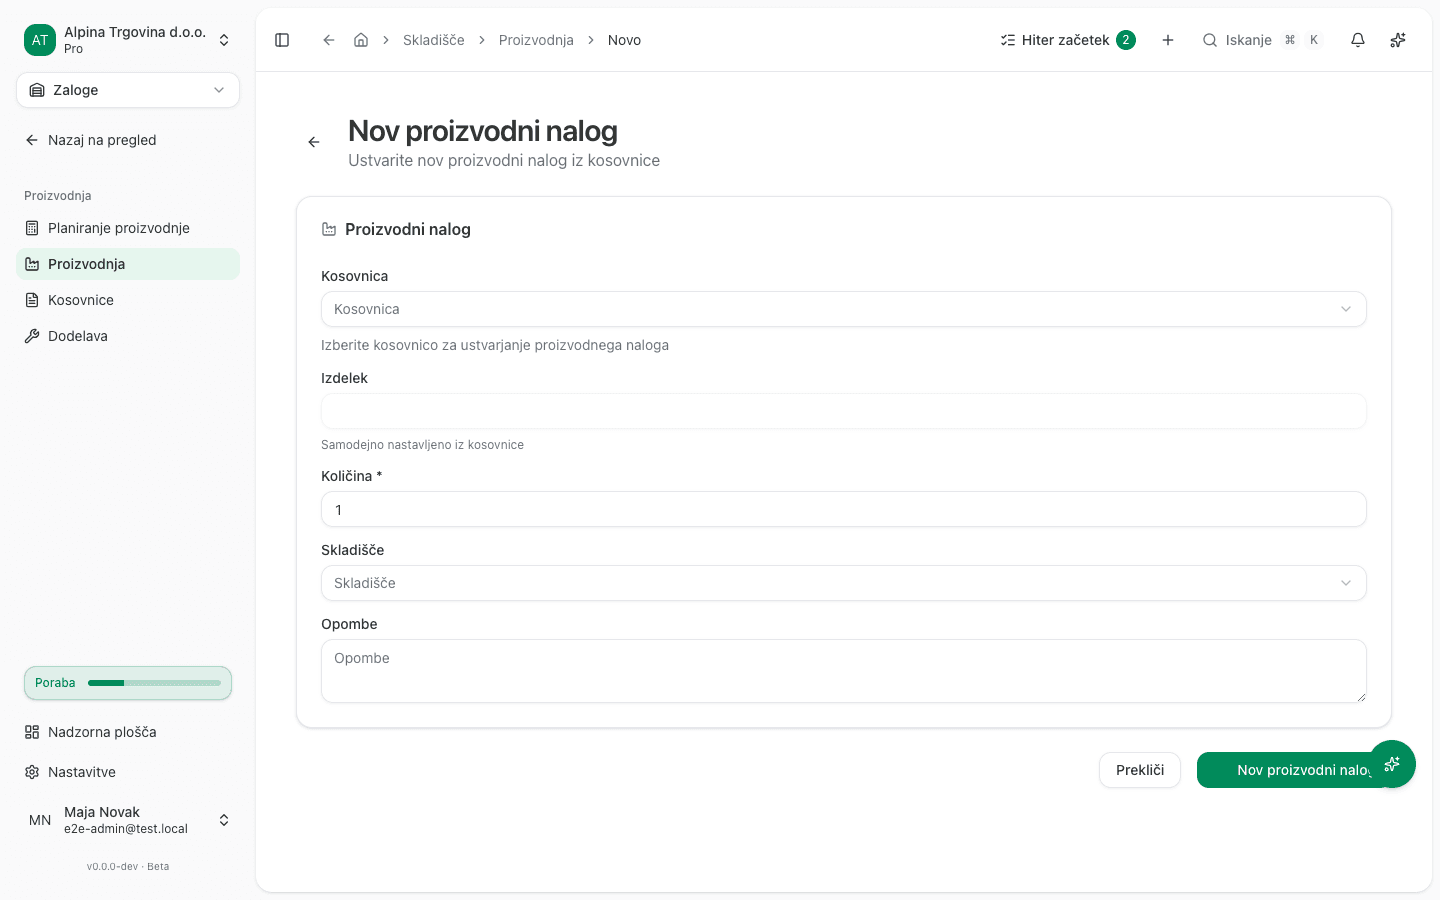Image resolution: width=1440 pixels, height=900 pixels.
Task: Open Hiter začetek checklist
Action: [1068, 40]
